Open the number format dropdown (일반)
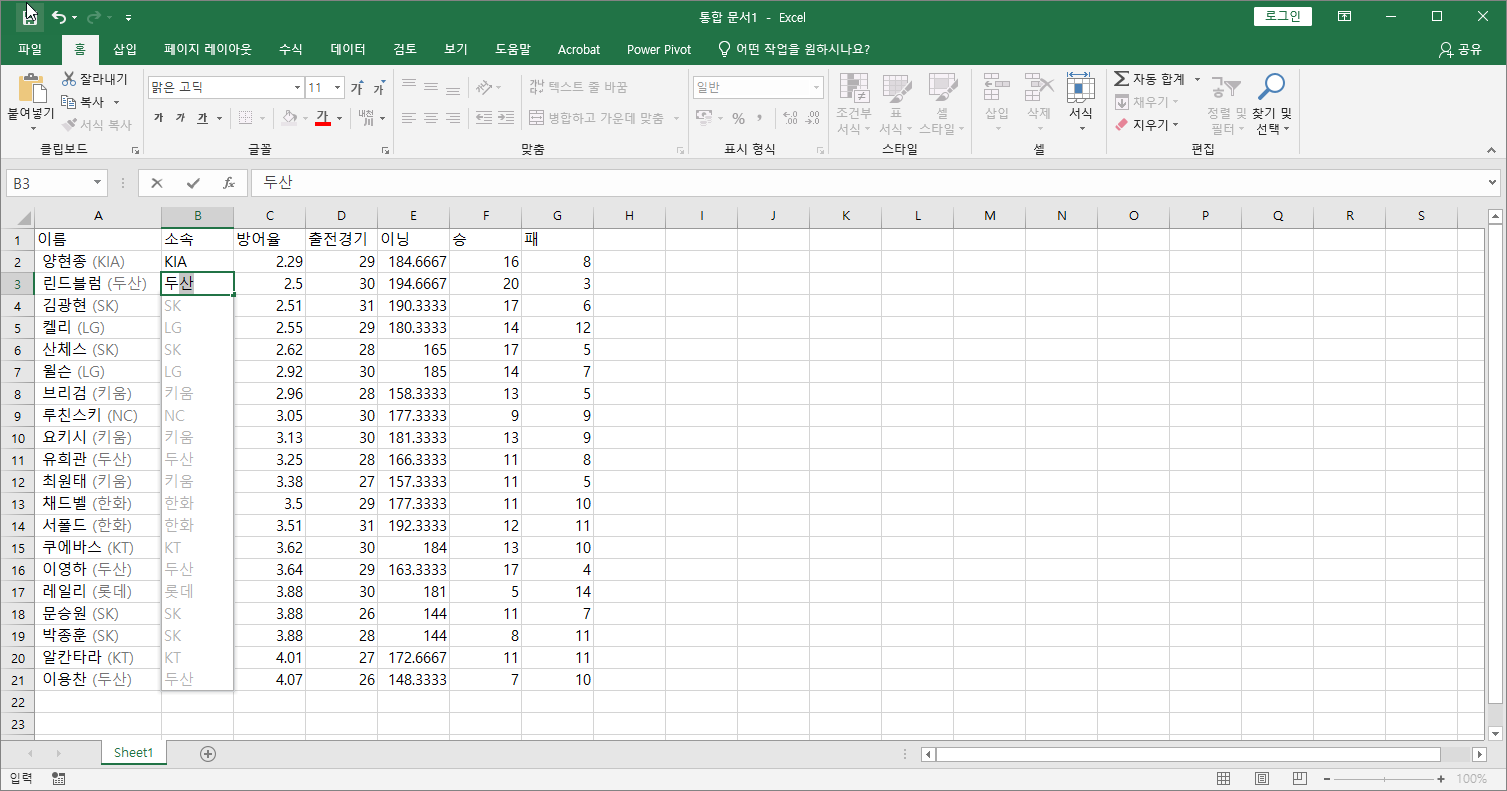1507x791 pixels. pos(816,88)
